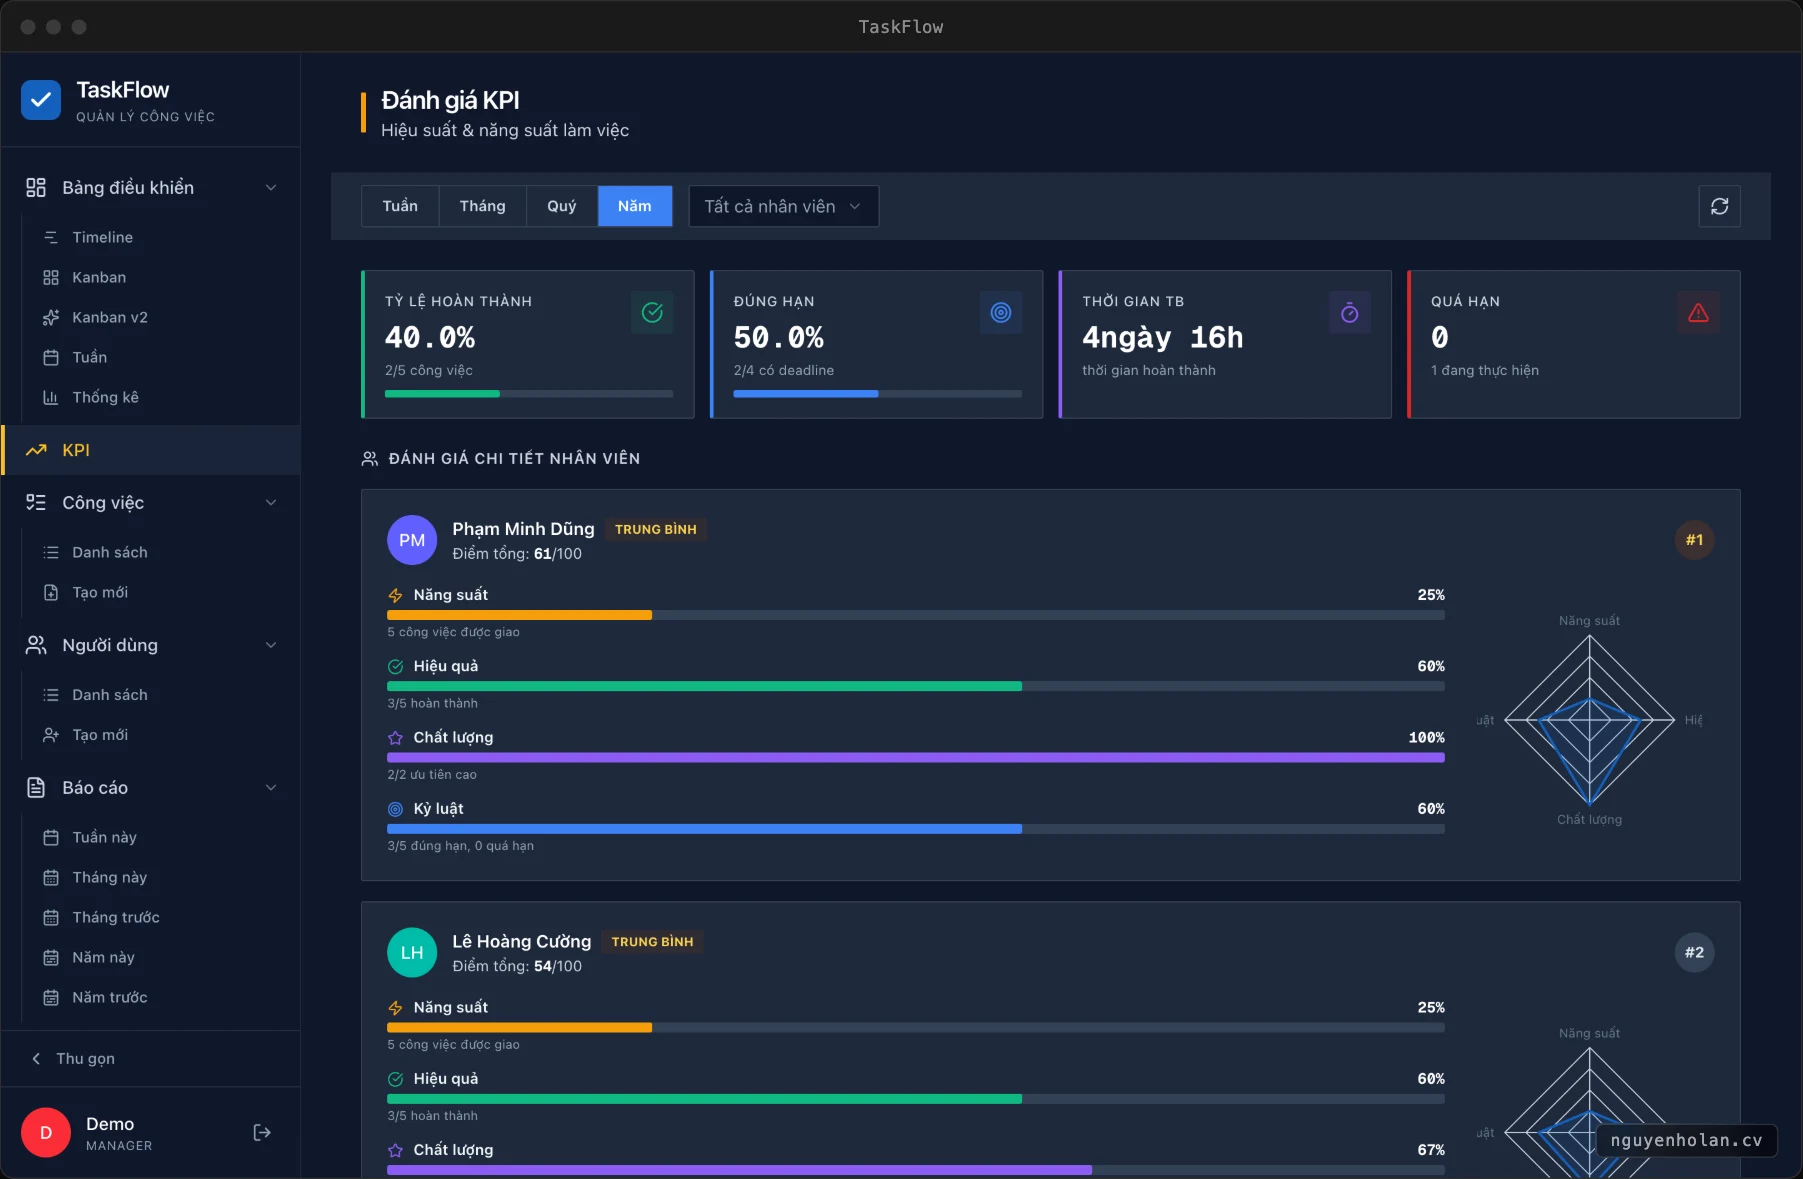Image resolution: width=1803 pixels, height=1179 pixels.
Task: Click the Điểm tổng: 54/100 score
Action: click(517, 966)
